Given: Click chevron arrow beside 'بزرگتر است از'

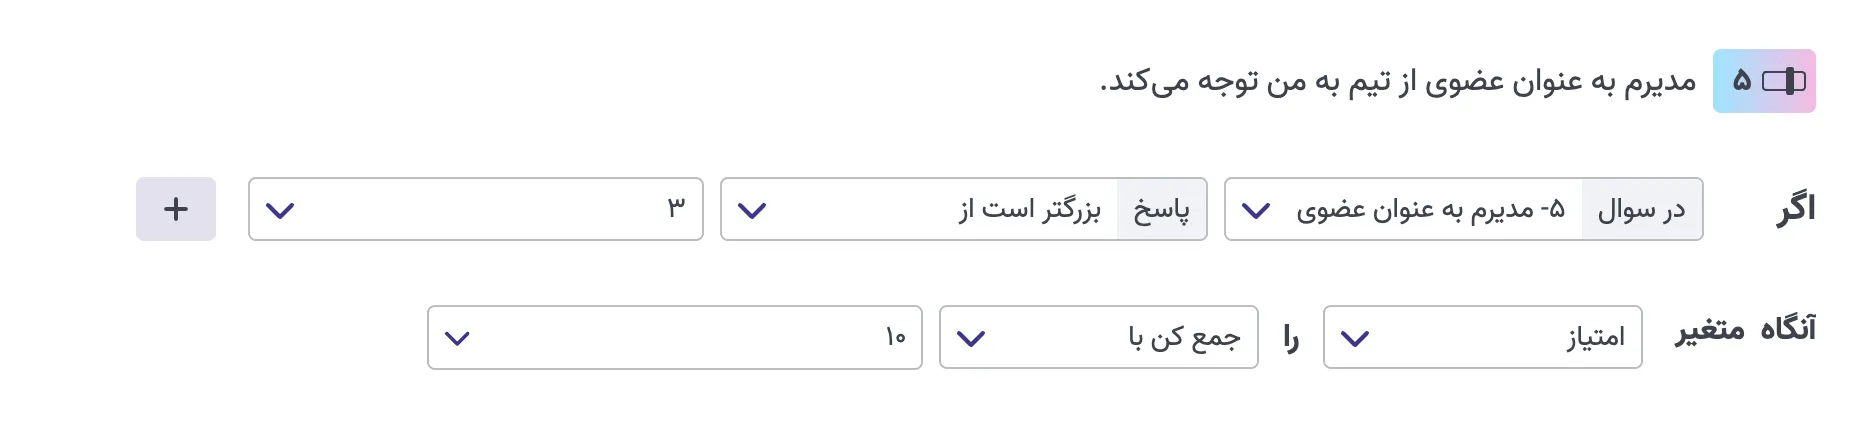Looking at the screenshot, I should 751,210.
